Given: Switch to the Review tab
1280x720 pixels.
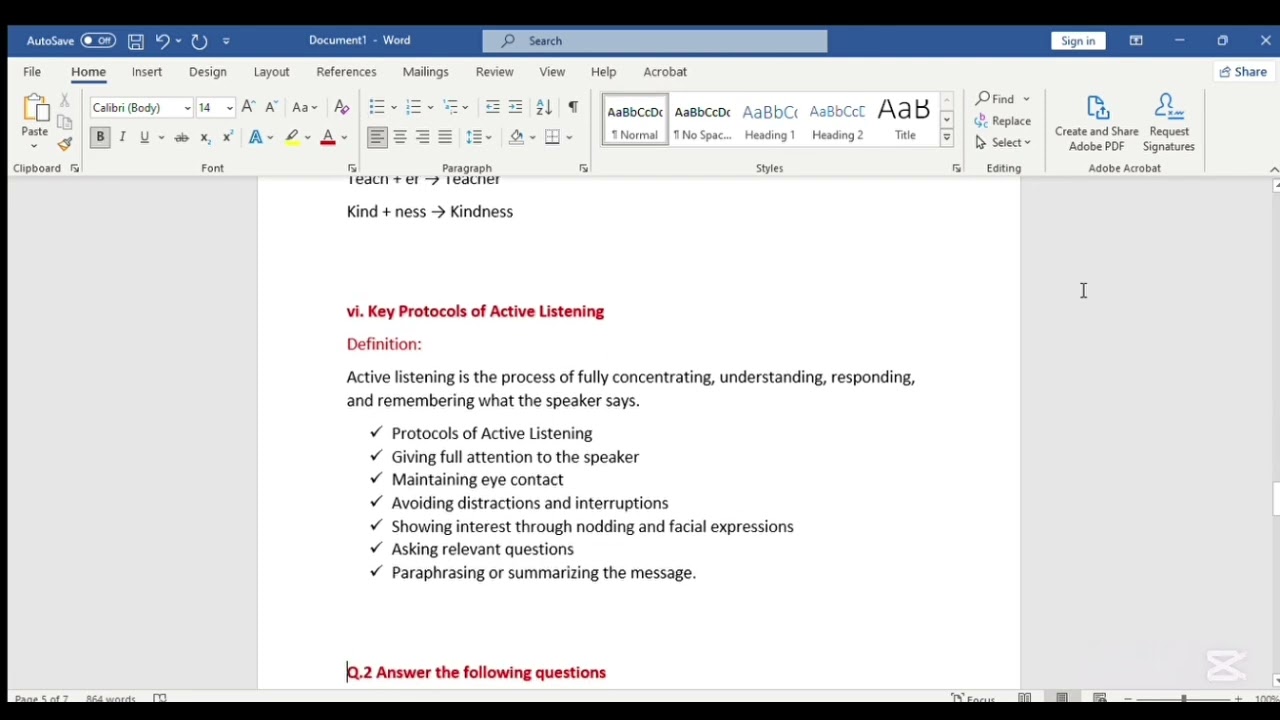Looking at the screenshot, I should pos(494,72).
